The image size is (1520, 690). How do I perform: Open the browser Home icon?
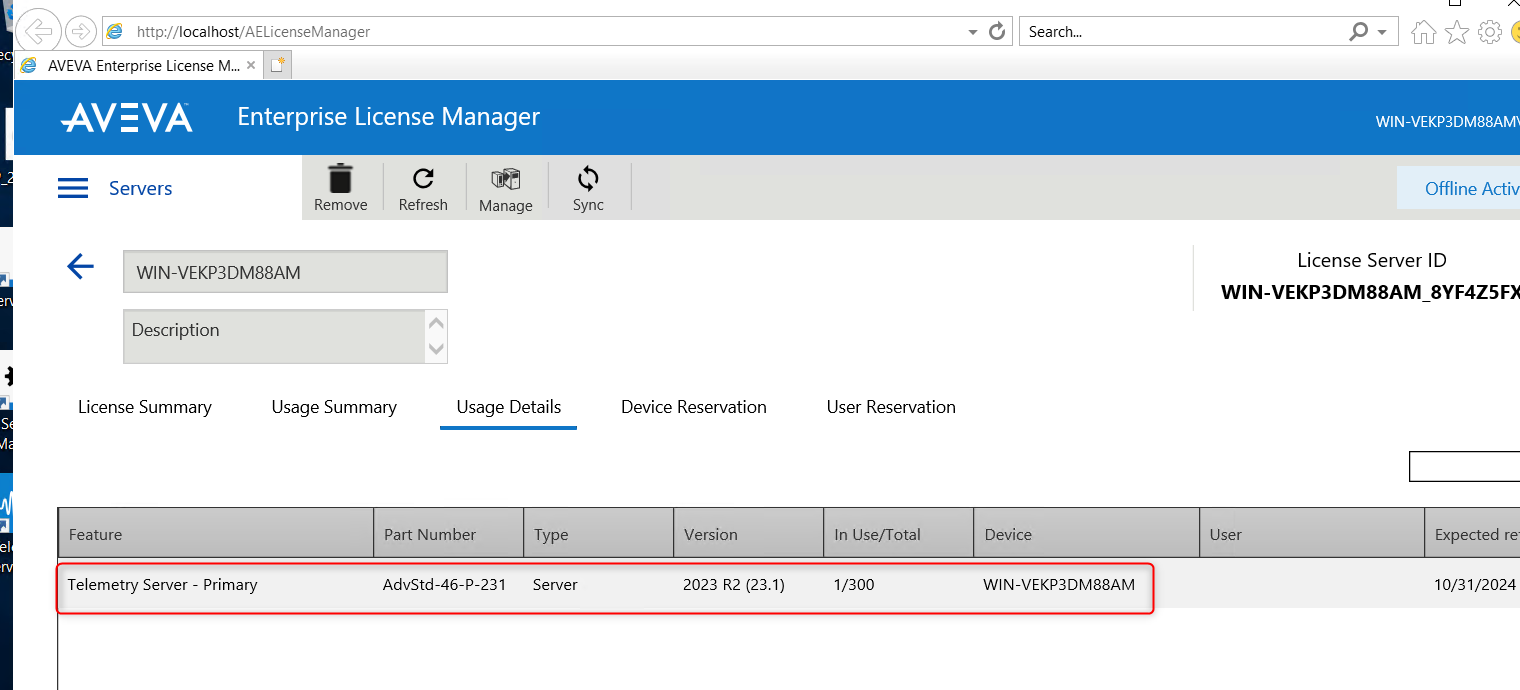point(1423,32)
